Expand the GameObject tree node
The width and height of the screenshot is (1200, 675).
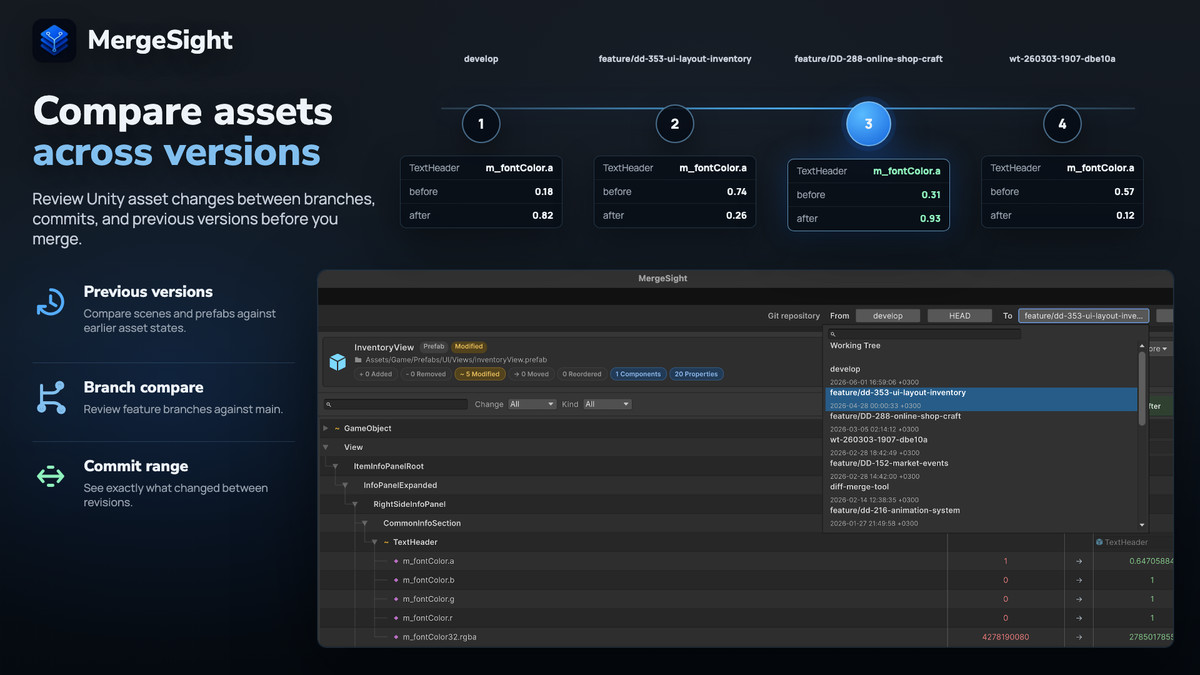pos(326,428)
